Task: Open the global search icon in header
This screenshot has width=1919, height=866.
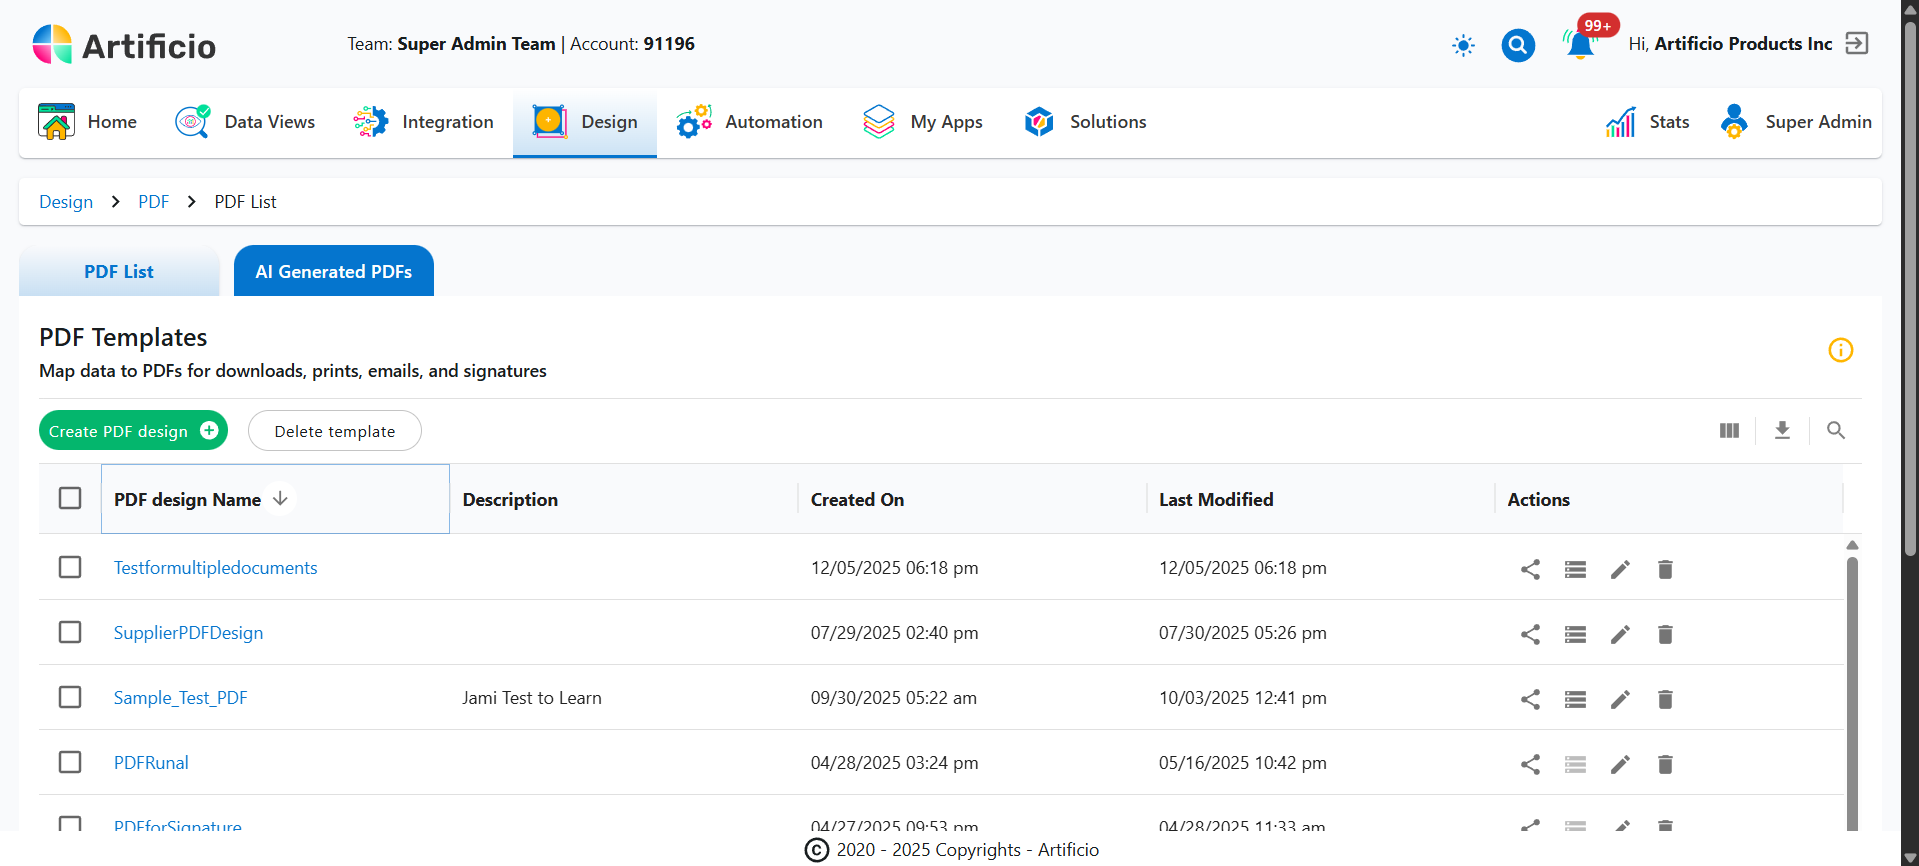Action: coord(1517,45)
